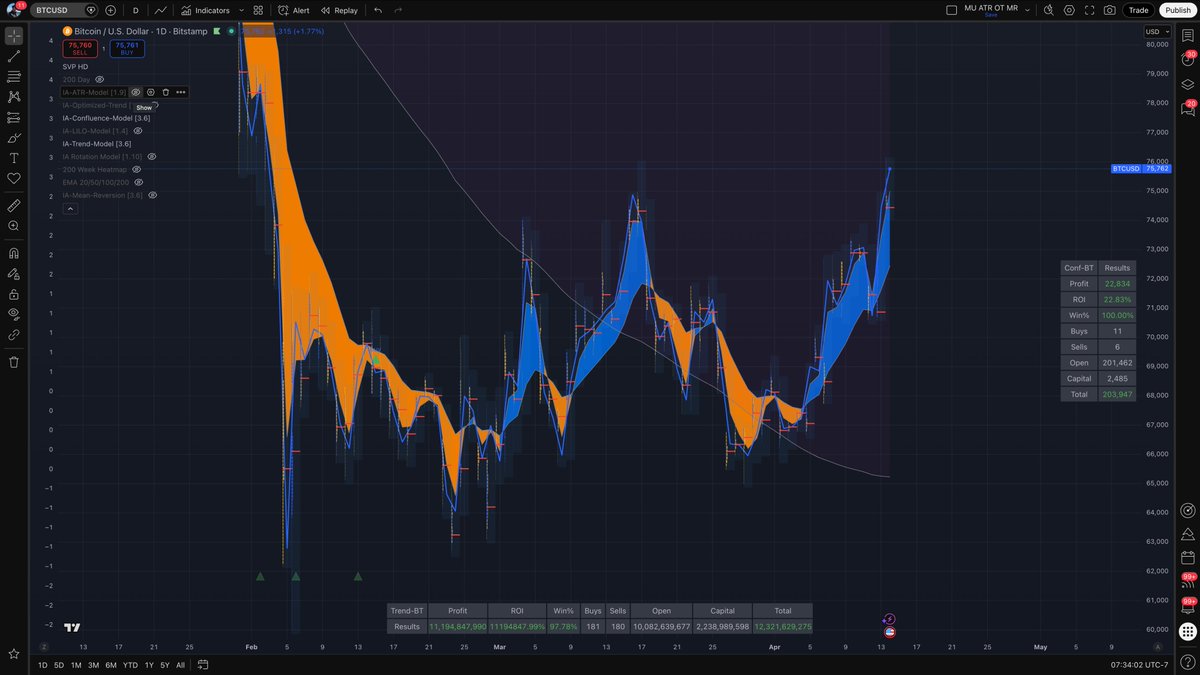Open the MU ATR OT MR layout name
The image size is (1200, 675).
click(990, 8)
